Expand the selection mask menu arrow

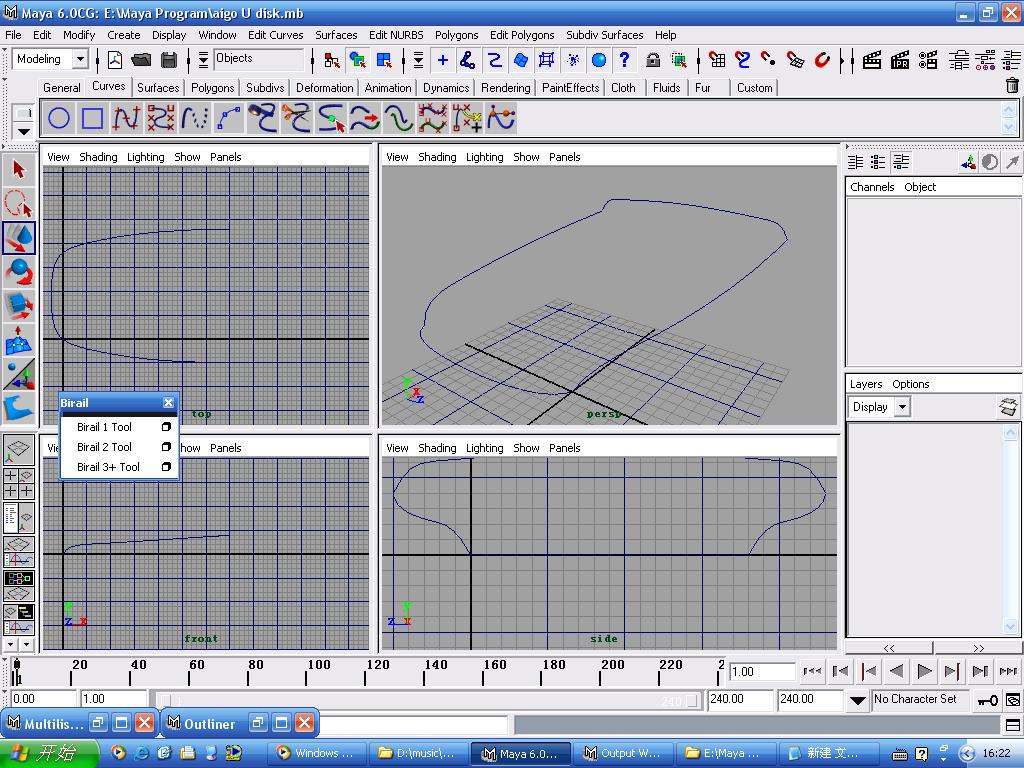coord(203,60)
